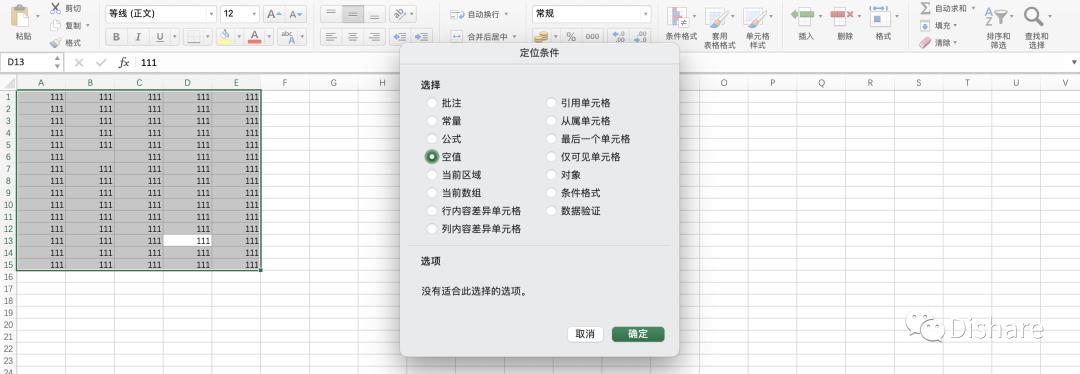
Task: Click the Sort and Filter (排序和筛选) icon
Action: click(x=996, y=17)
